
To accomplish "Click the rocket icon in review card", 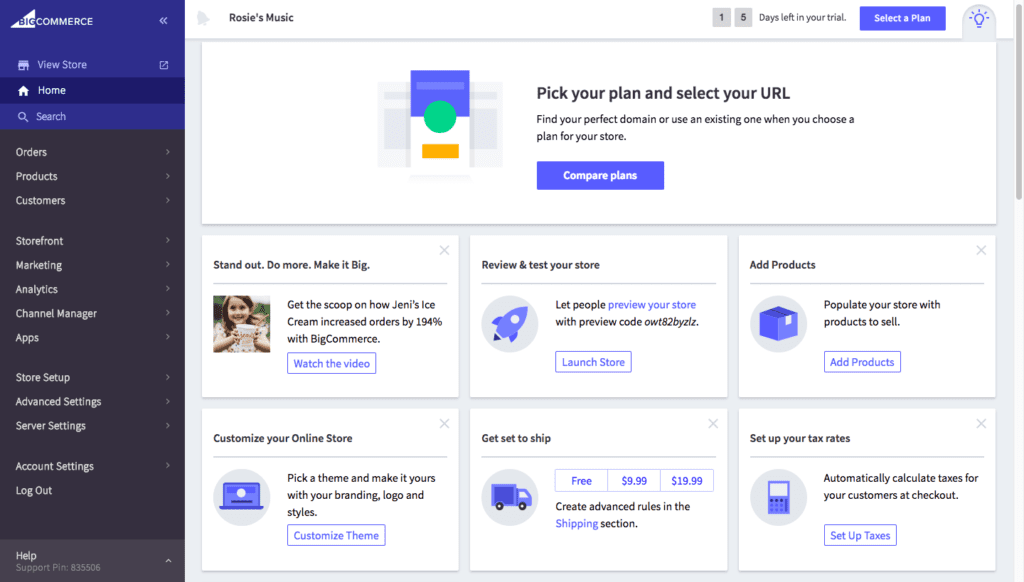I will pos(509,324).
